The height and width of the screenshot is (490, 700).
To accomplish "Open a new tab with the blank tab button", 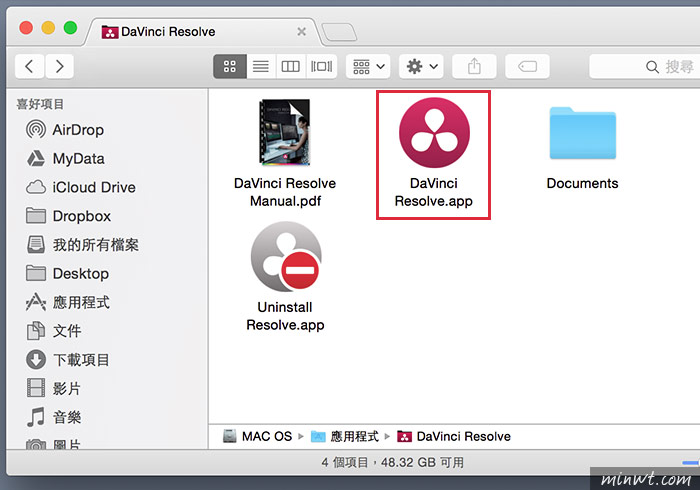I will tap(339, 32).
